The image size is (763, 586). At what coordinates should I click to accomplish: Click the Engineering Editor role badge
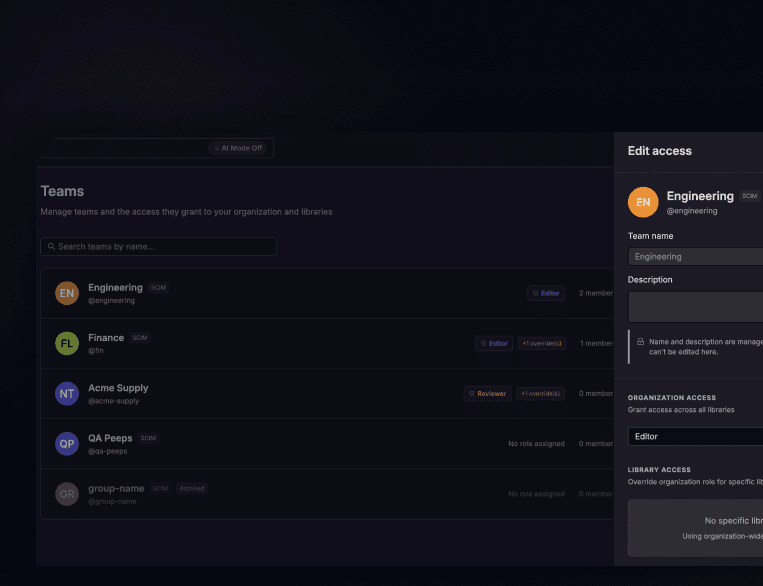pos(546,293)
